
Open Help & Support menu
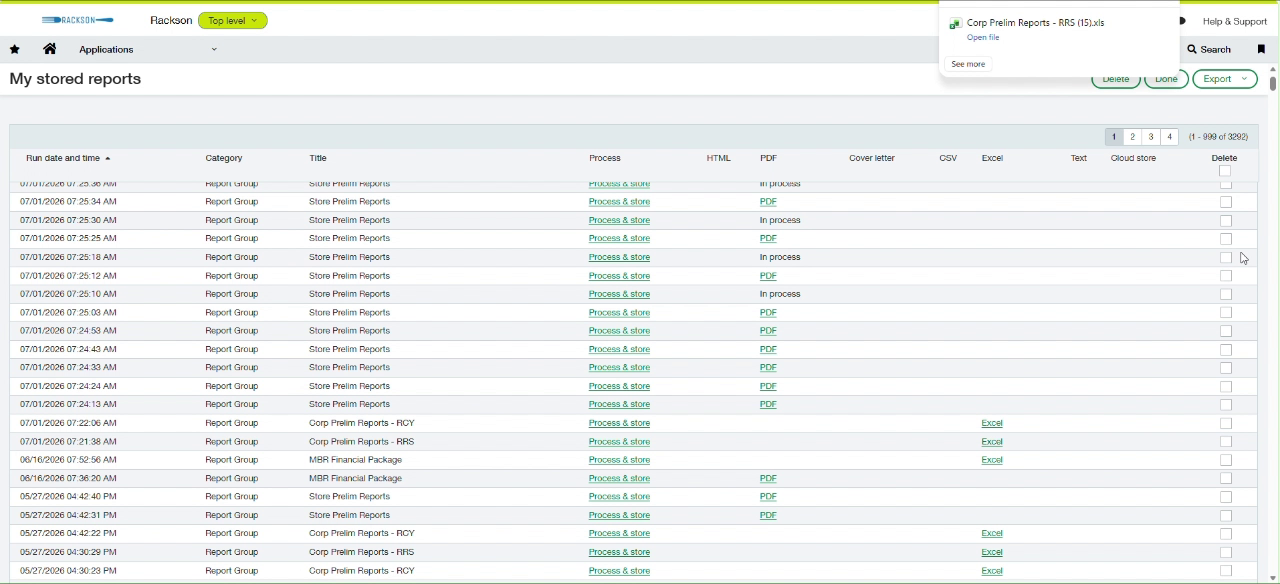(x=1234, y=21)
